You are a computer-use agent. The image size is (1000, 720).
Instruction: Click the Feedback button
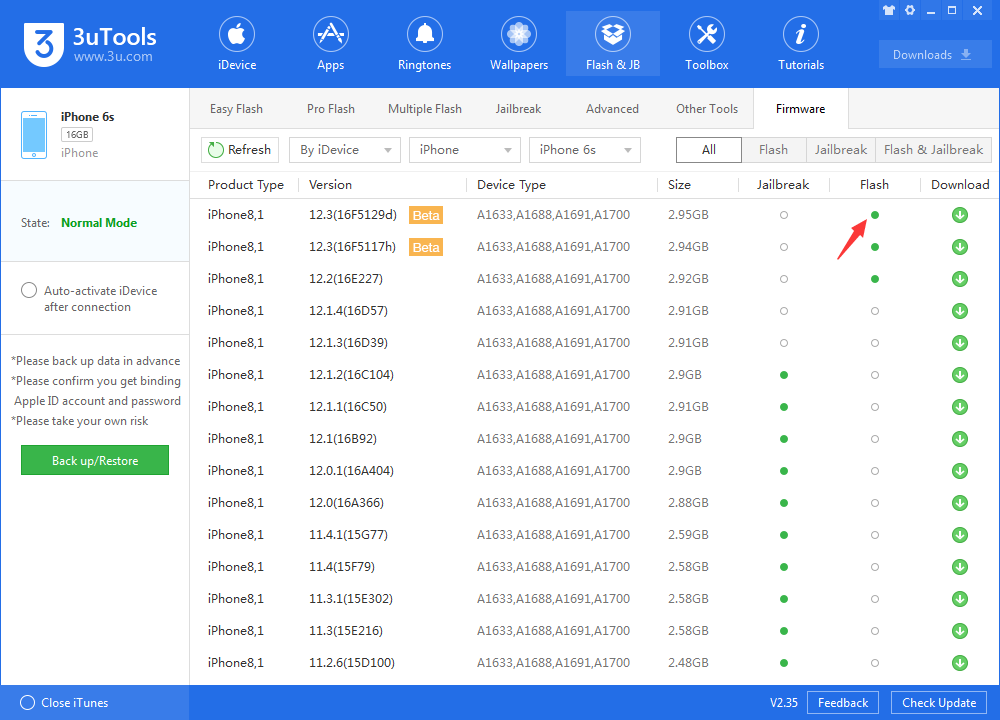(842, 702)
